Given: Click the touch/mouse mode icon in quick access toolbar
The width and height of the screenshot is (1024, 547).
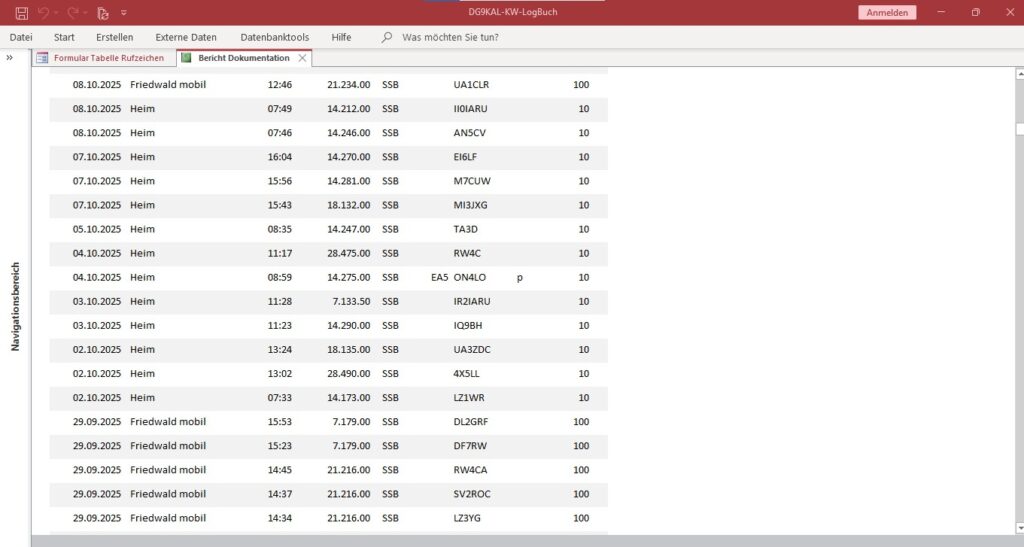Looking at the screenshot, I should (x=102, y=13).
